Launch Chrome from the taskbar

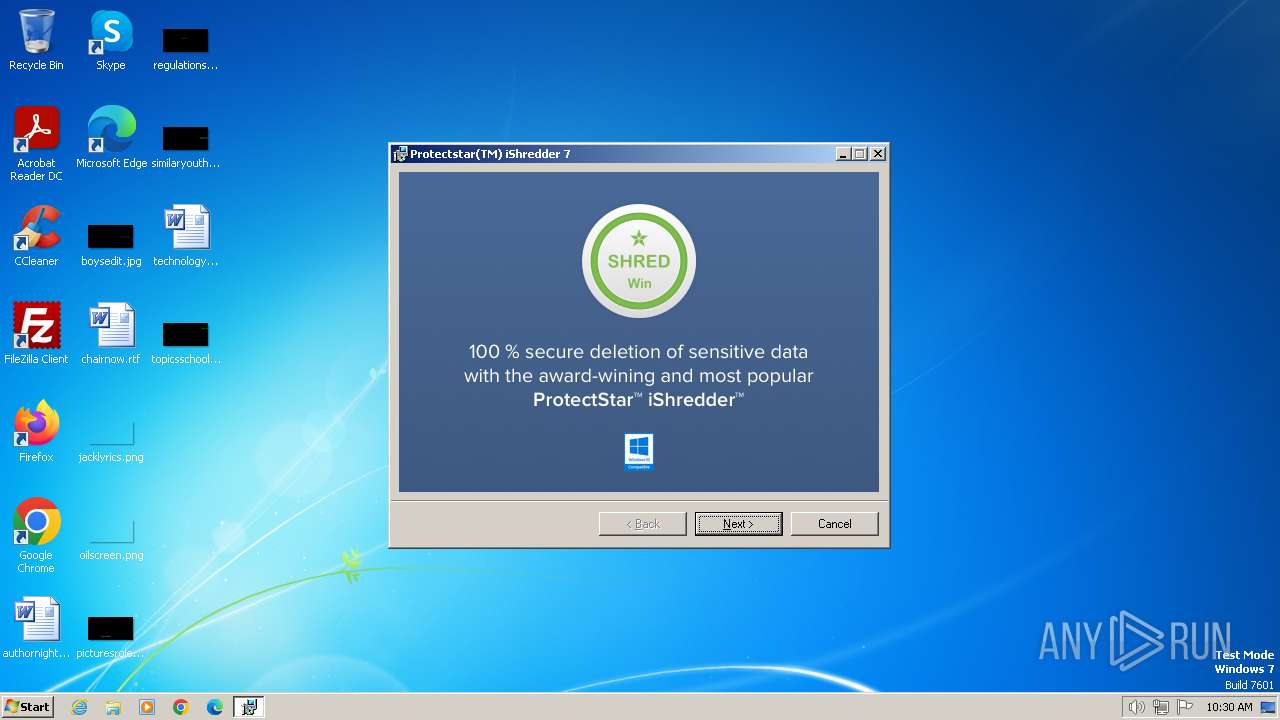pos(181,707)
